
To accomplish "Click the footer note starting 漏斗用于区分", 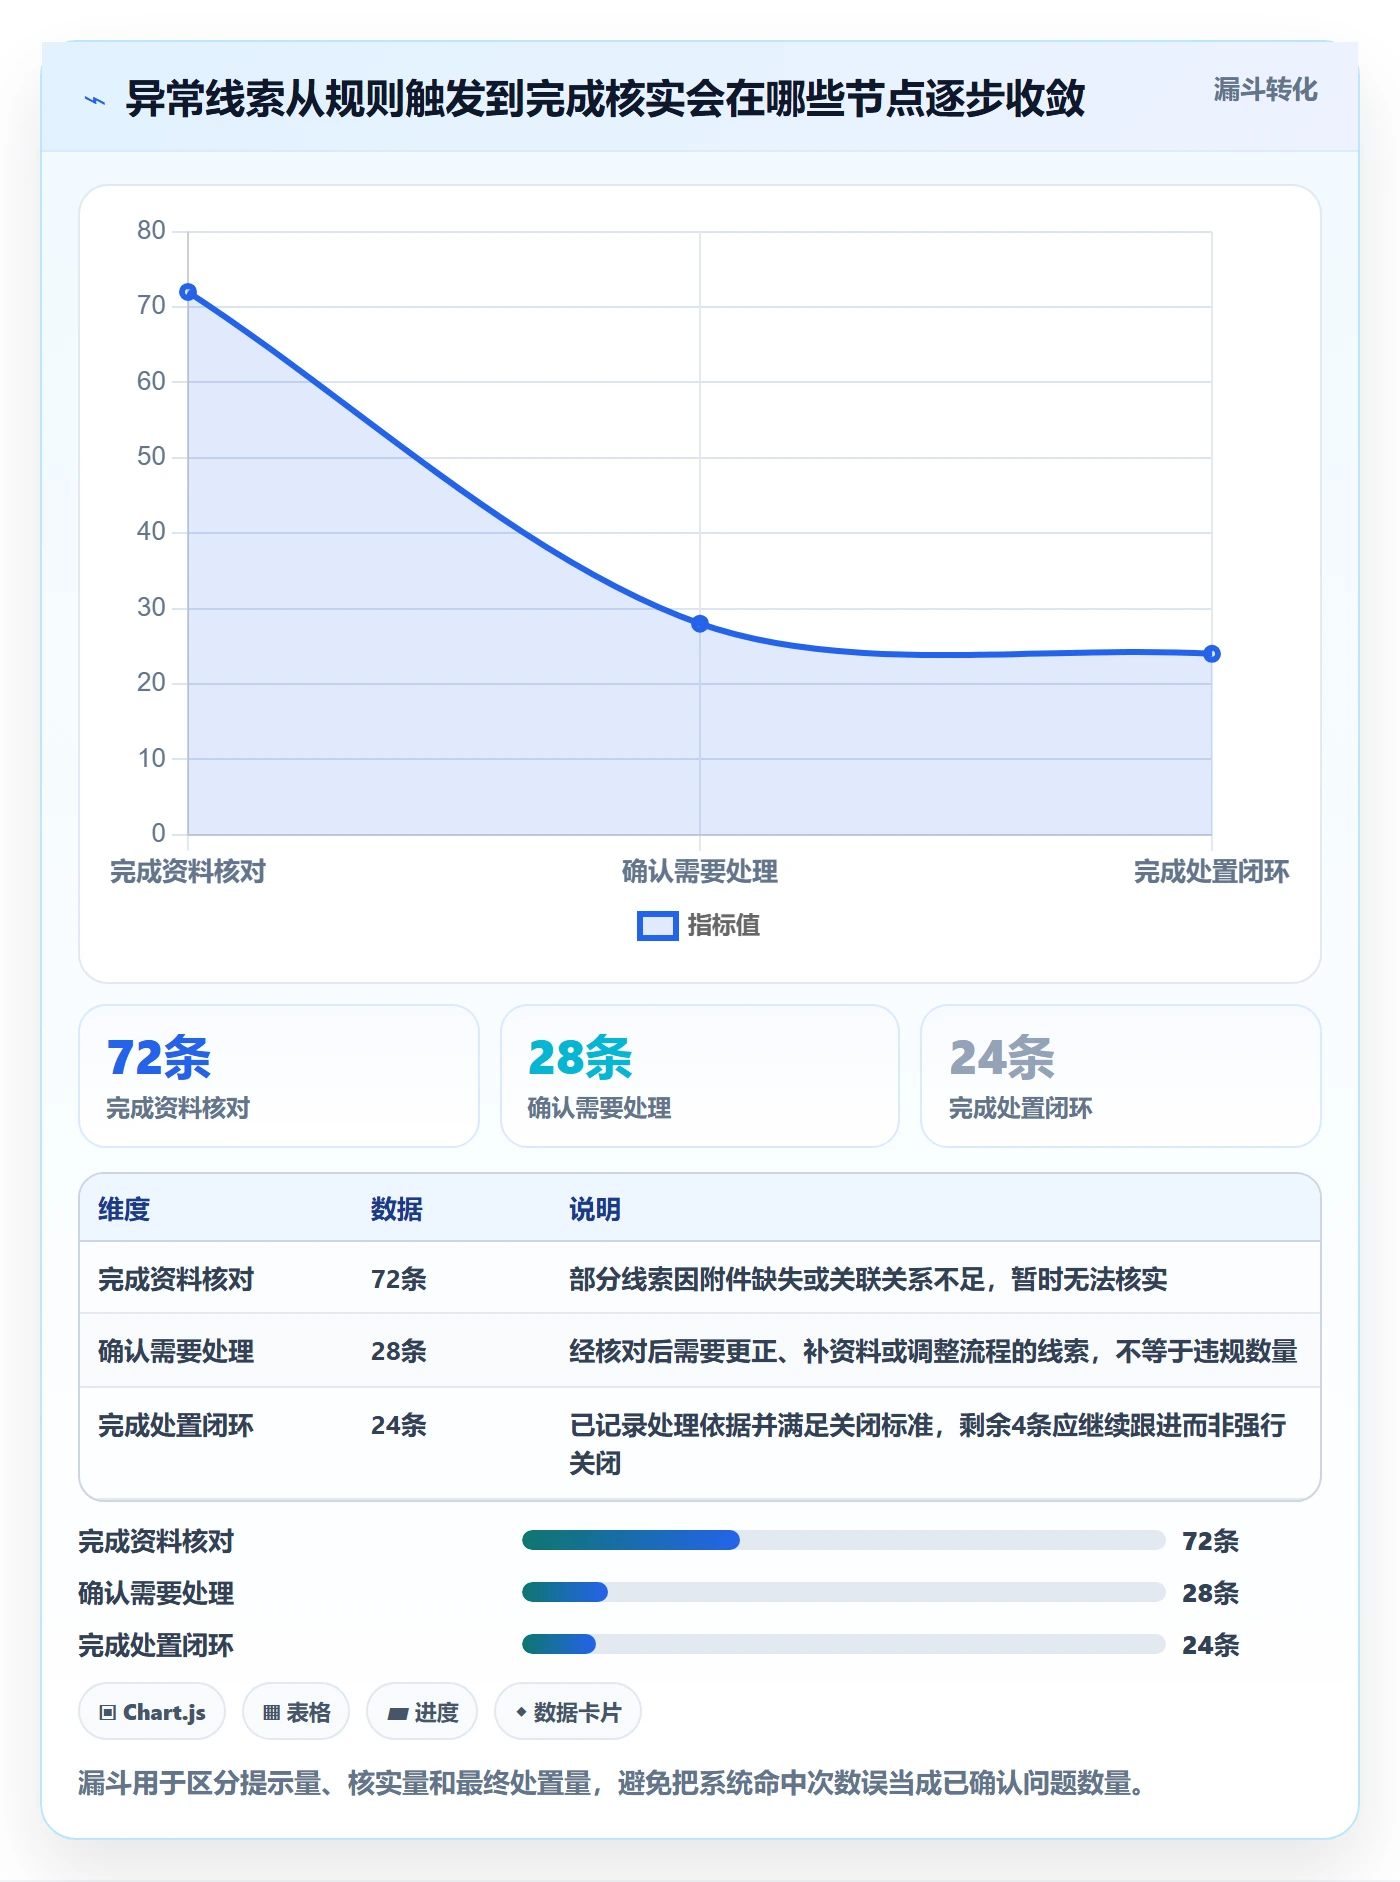I will (x=612, y=1783).
